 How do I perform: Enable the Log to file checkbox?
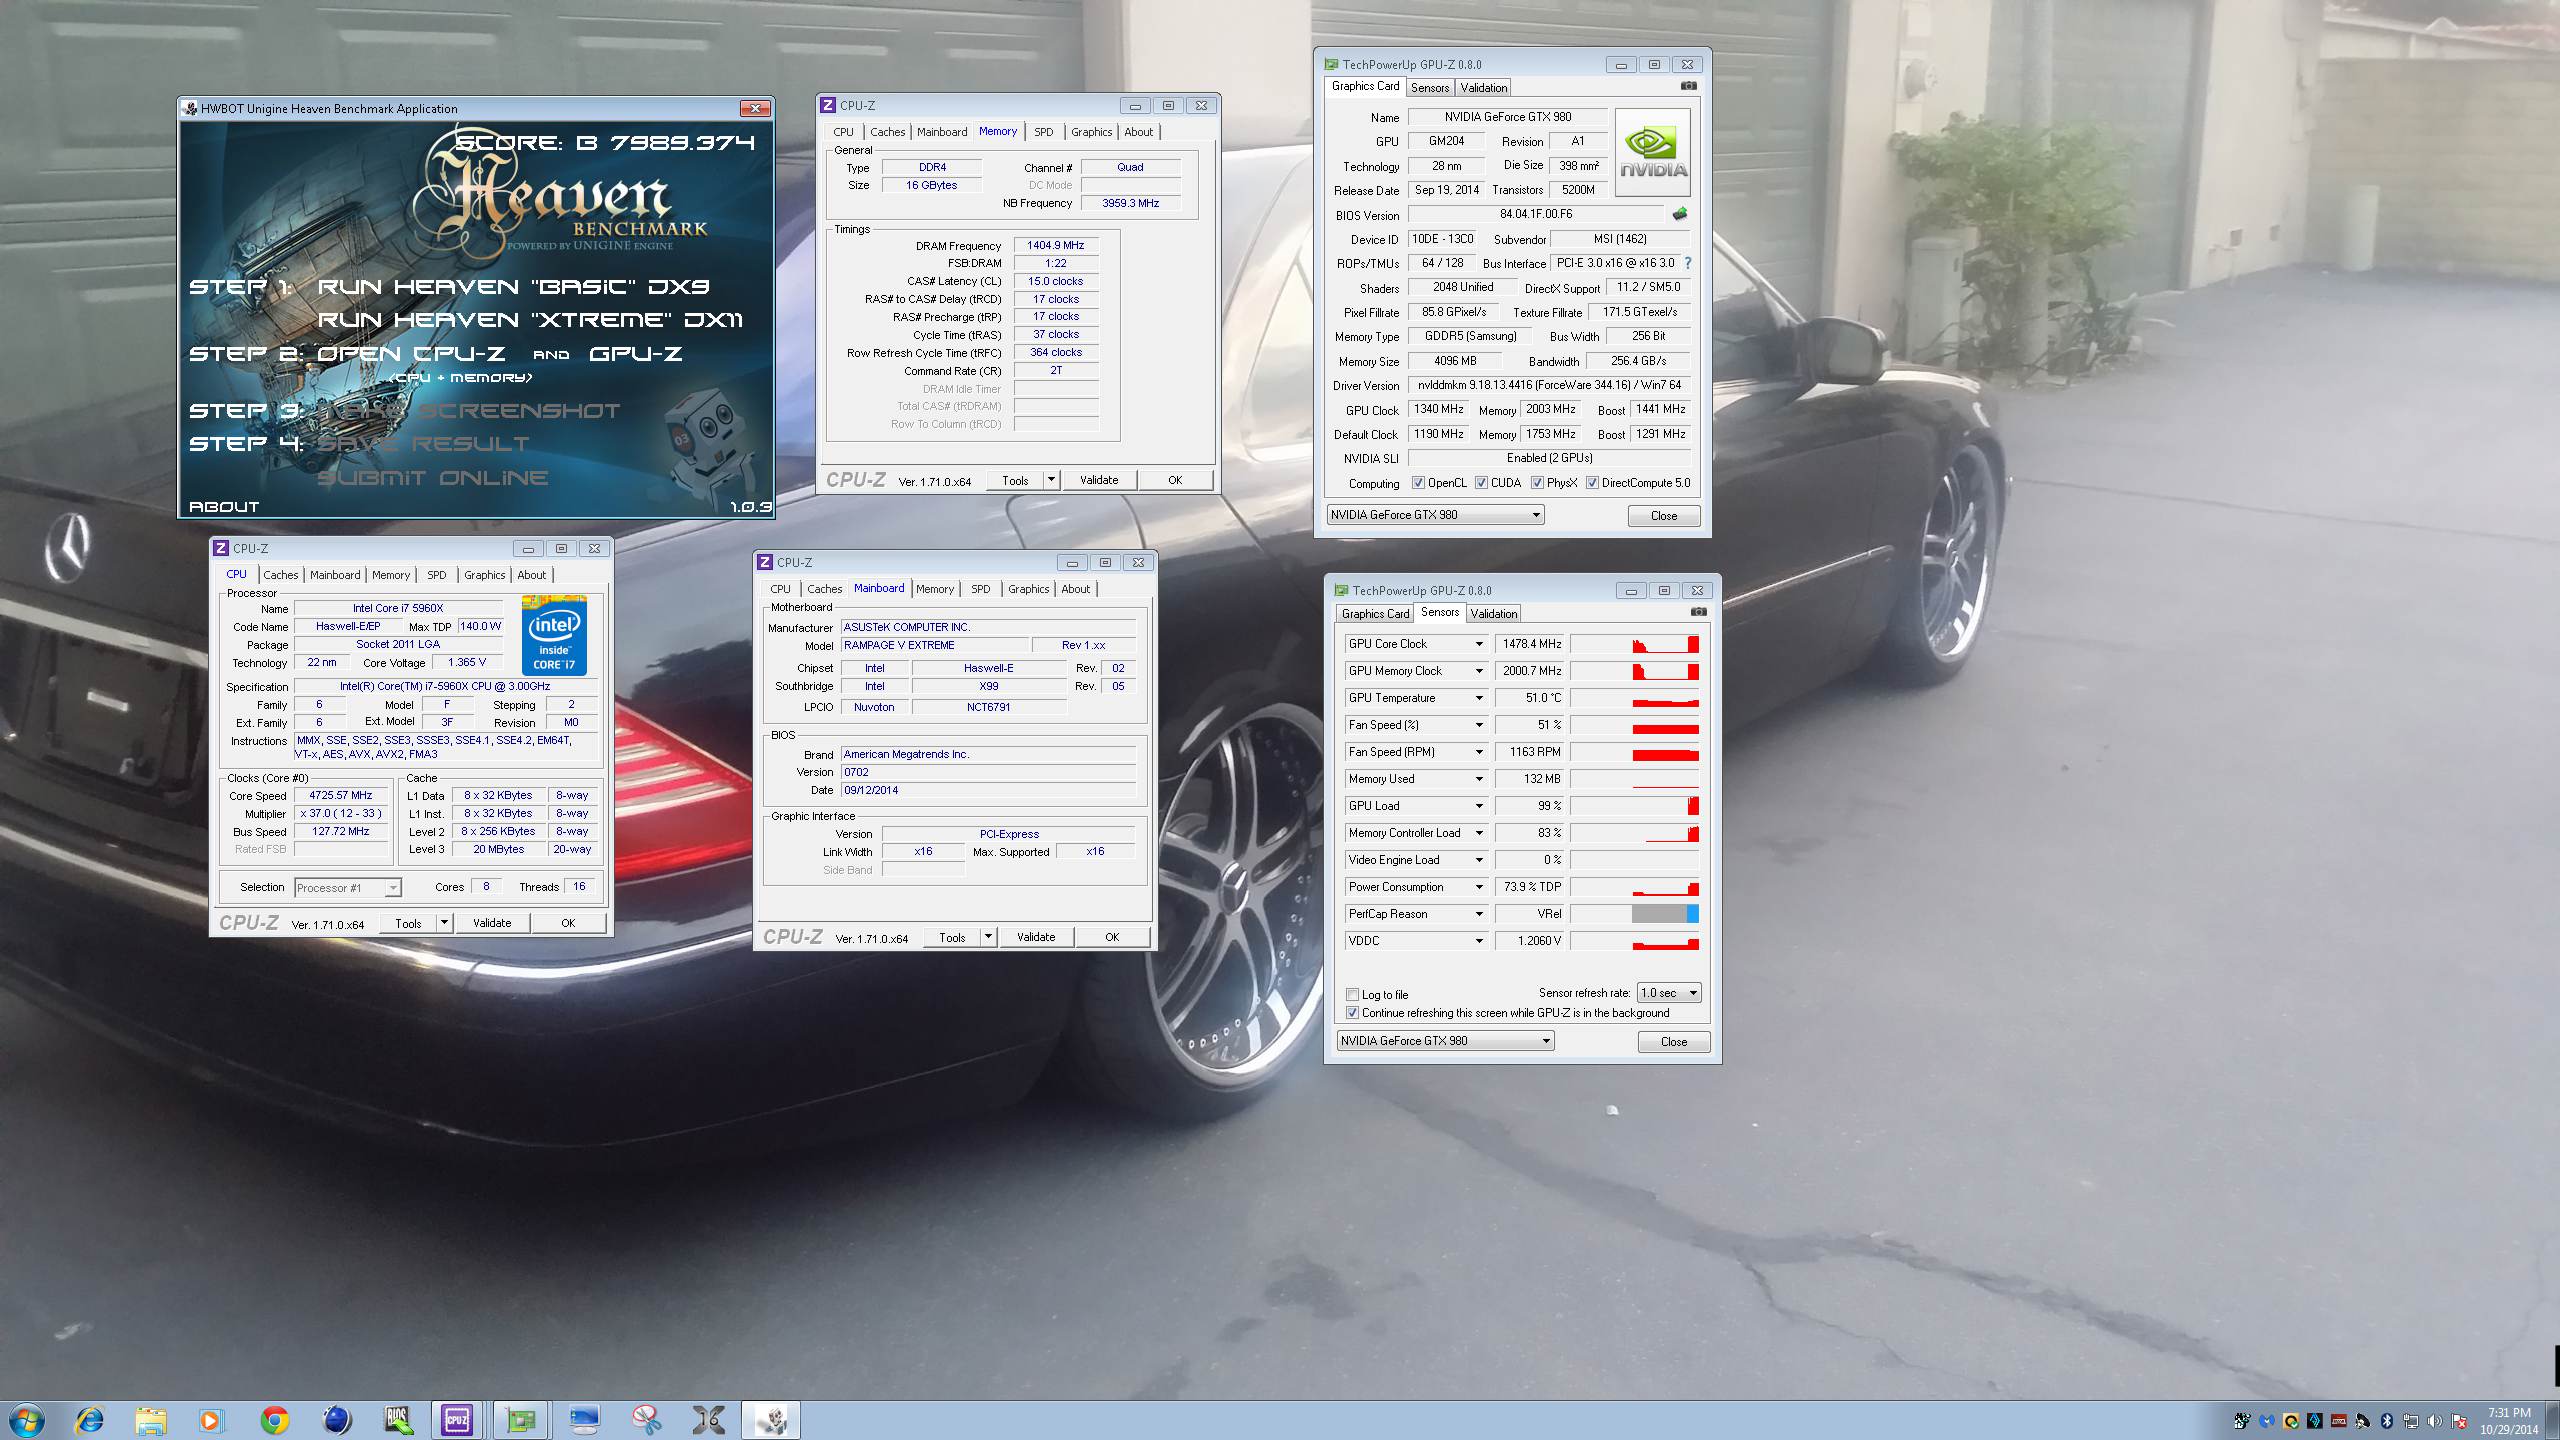click(1352, 995)
